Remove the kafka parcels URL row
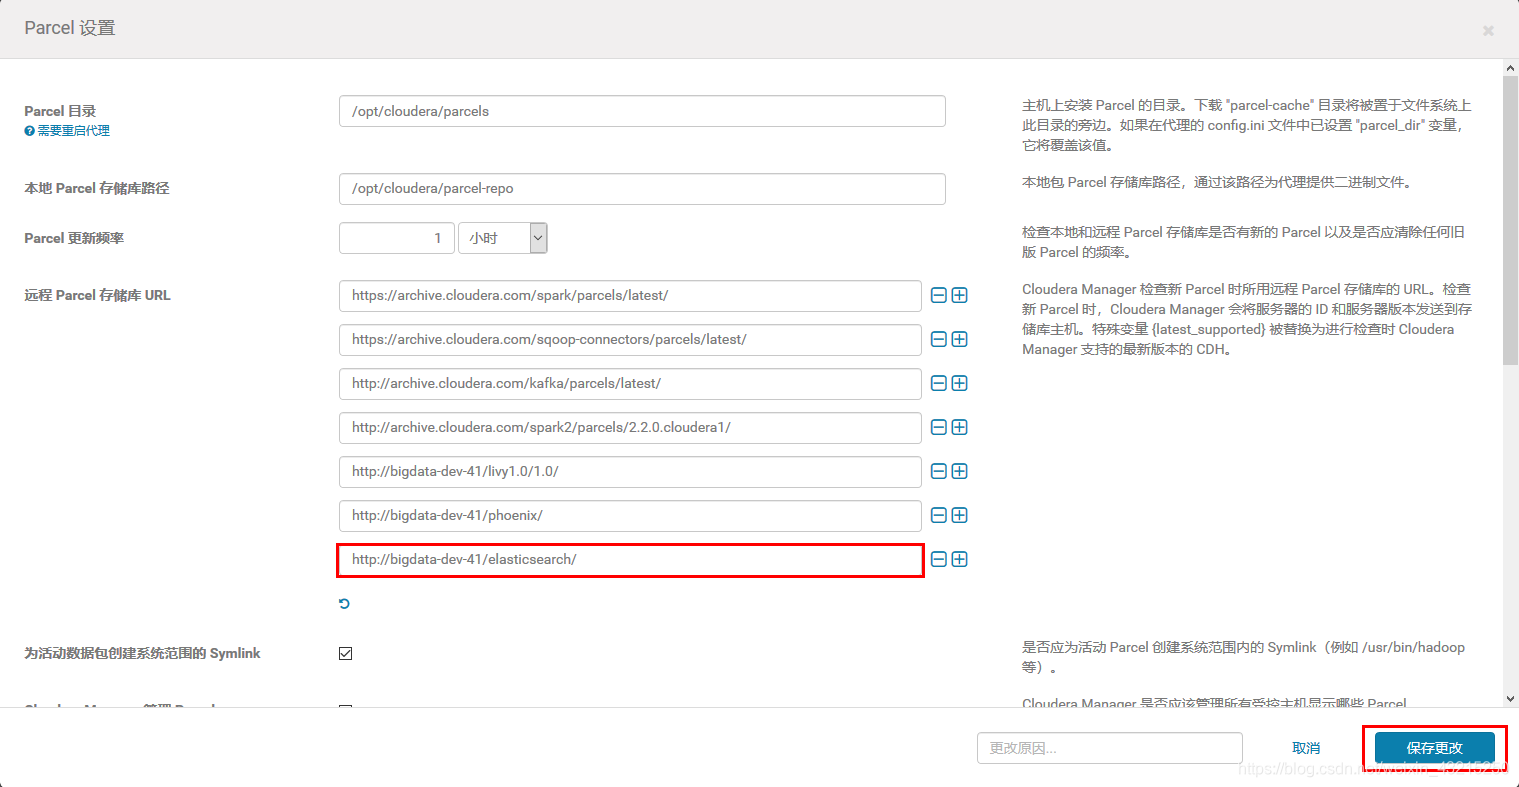Viewport: 1519px width, 787px height. [939, 383]
